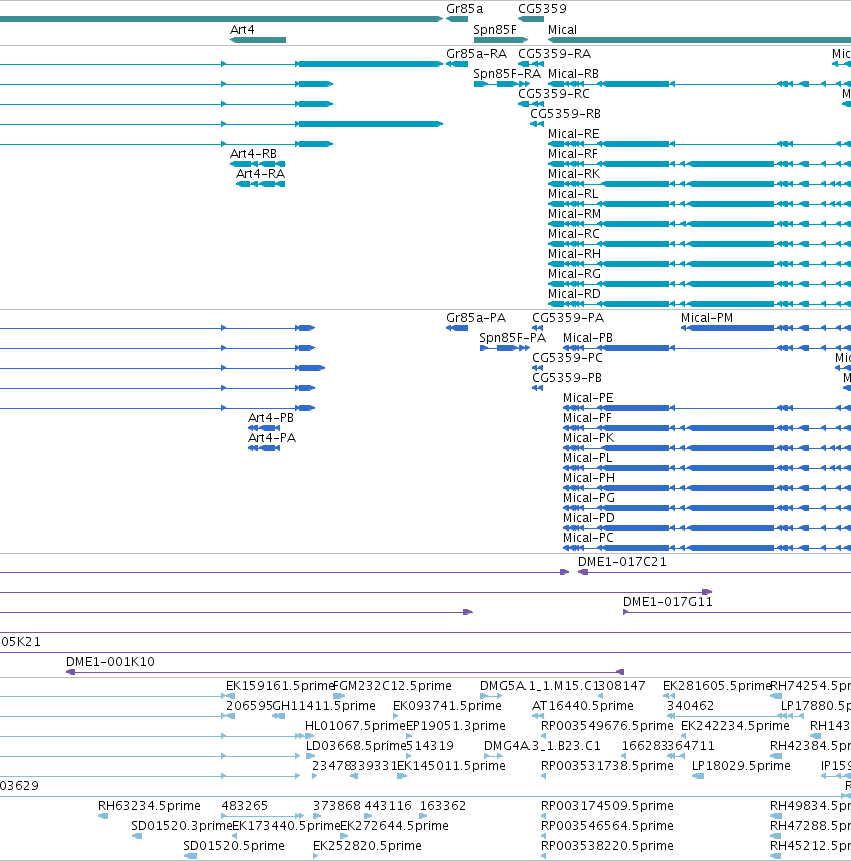Click the 340462 EST label

690,706
